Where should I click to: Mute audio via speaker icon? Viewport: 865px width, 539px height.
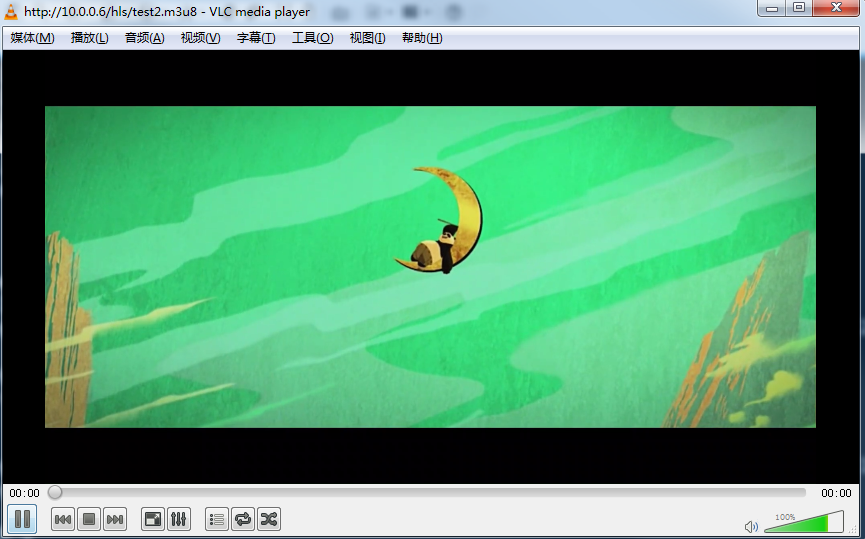(751, 527)
